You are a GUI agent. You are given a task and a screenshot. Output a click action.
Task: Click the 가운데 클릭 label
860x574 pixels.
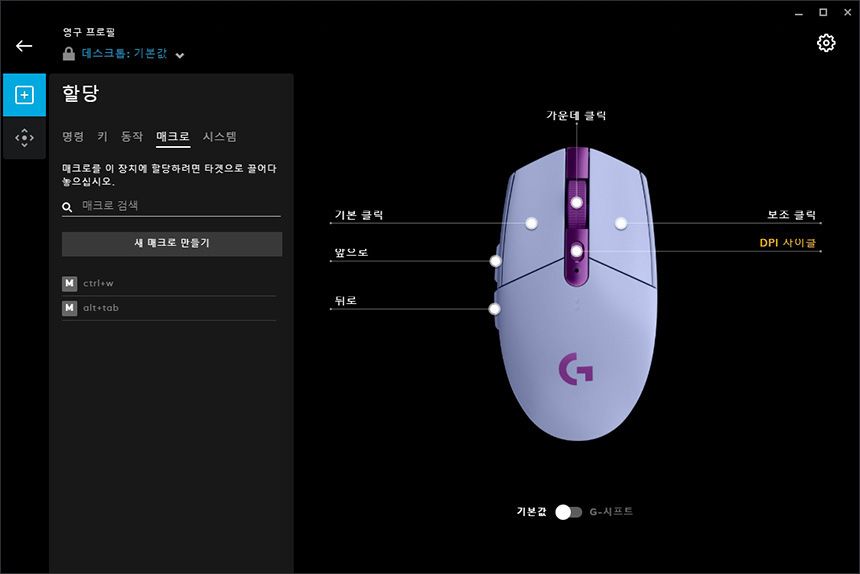coord(576,115)
